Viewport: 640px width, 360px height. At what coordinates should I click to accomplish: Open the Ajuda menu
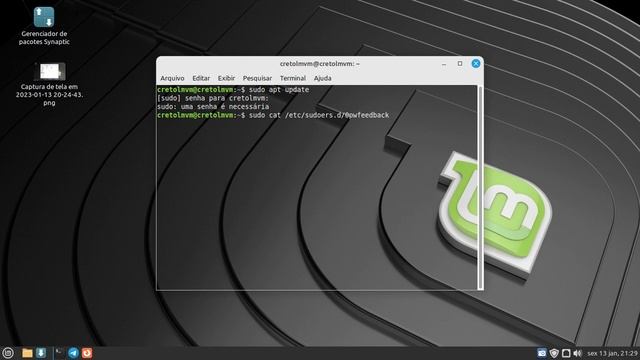322,78
